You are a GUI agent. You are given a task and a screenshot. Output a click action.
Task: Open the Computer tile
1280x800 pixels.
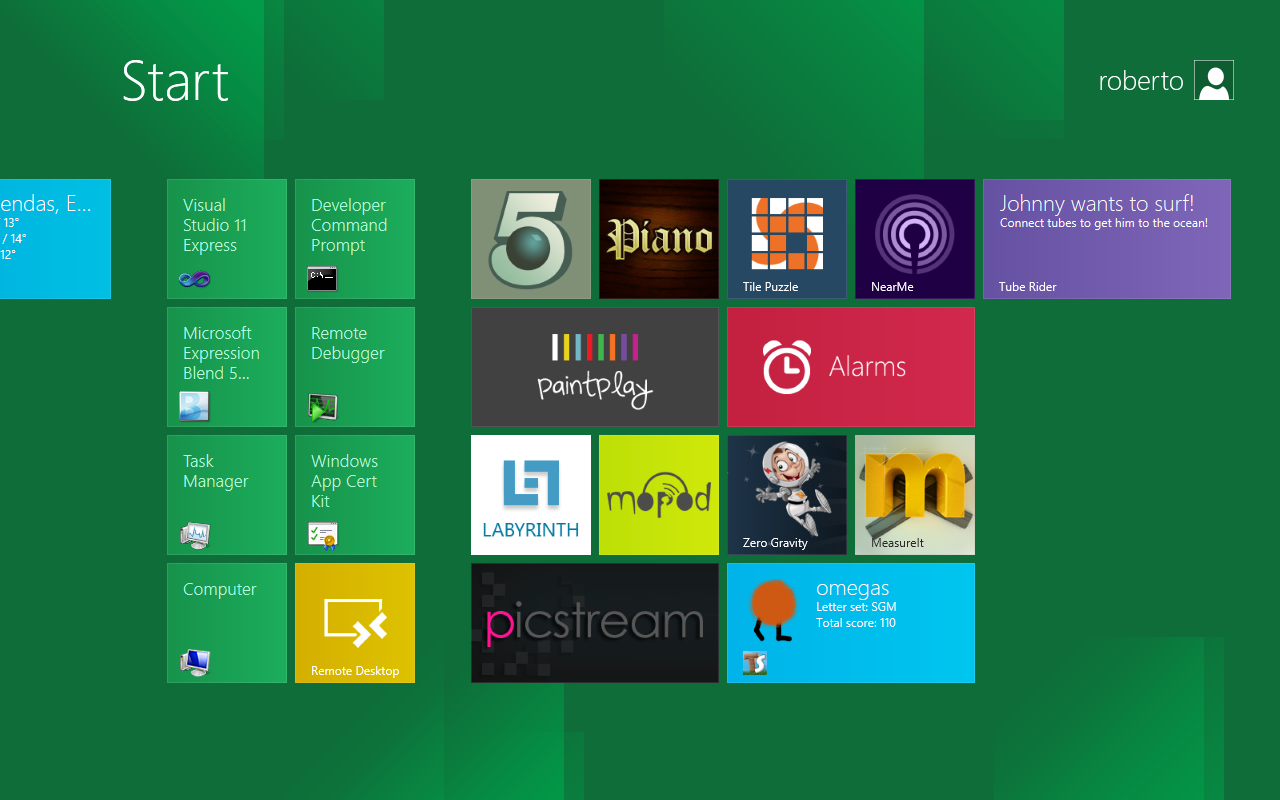(x=227, y=623)
